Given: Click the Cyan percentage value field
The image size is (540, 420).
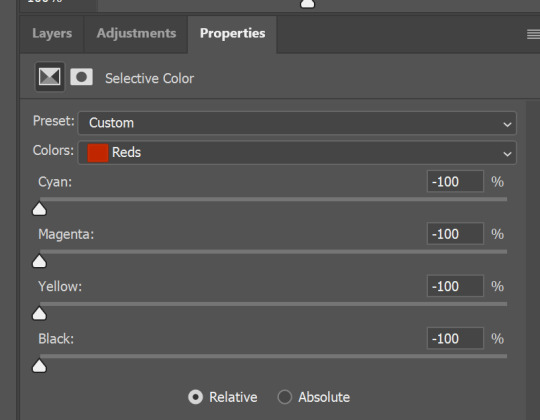Looking at the screenshot, I should click(455, 181).
